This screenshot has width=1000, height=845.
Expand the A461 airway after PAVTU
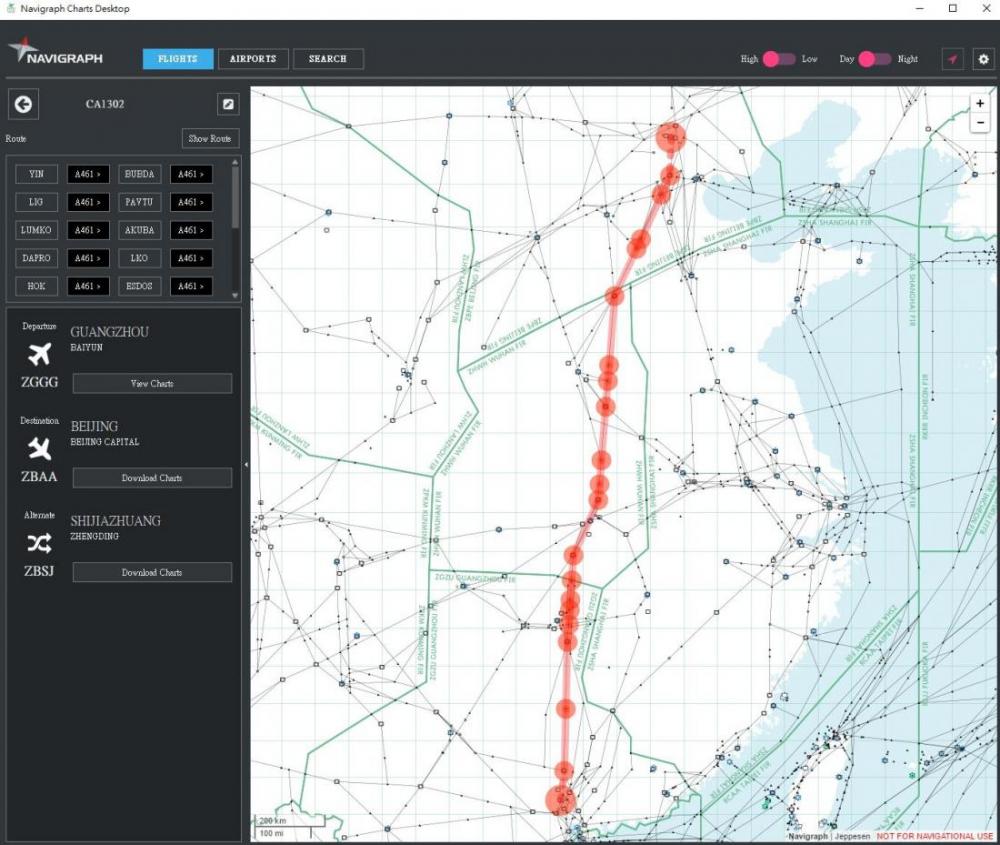(191, 202)
